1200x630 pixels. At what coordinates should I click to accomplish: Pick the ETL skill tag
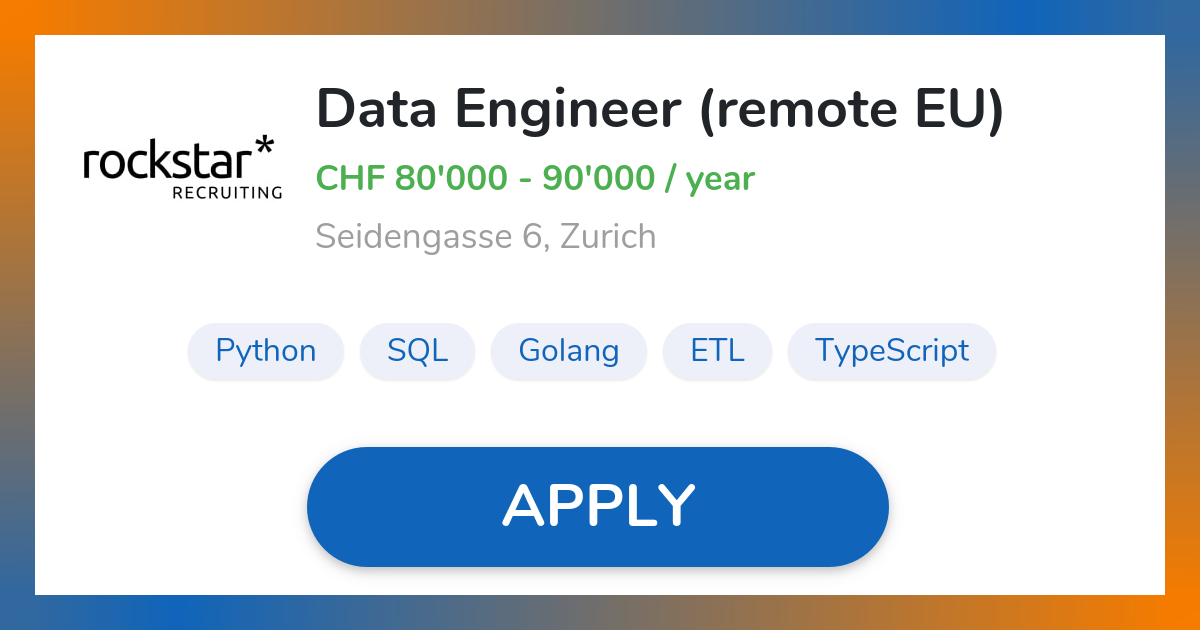tap(717, 351)
